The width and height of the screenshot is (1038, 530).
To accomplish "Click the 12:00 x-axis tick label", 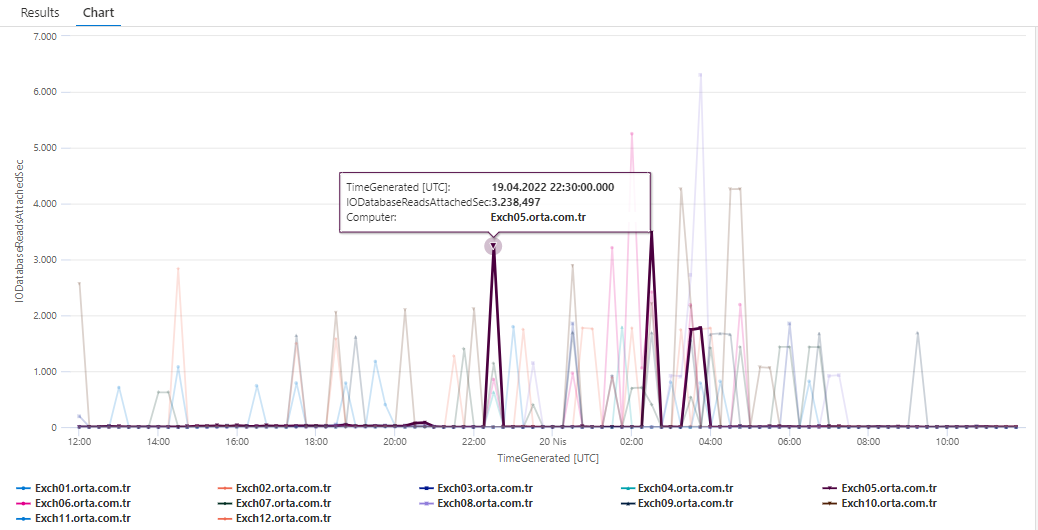I will coord(79,441).
